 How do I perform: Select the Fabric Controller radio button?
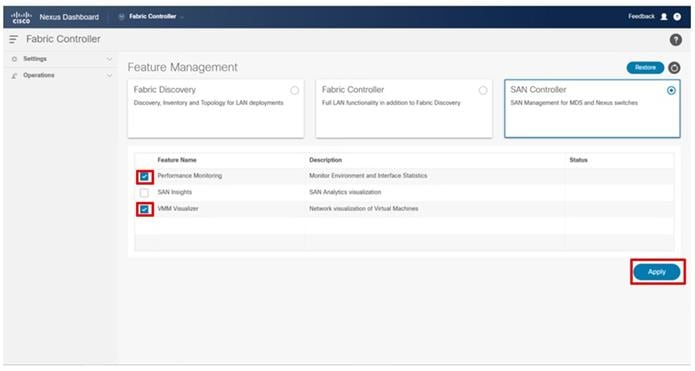(483, 90)
